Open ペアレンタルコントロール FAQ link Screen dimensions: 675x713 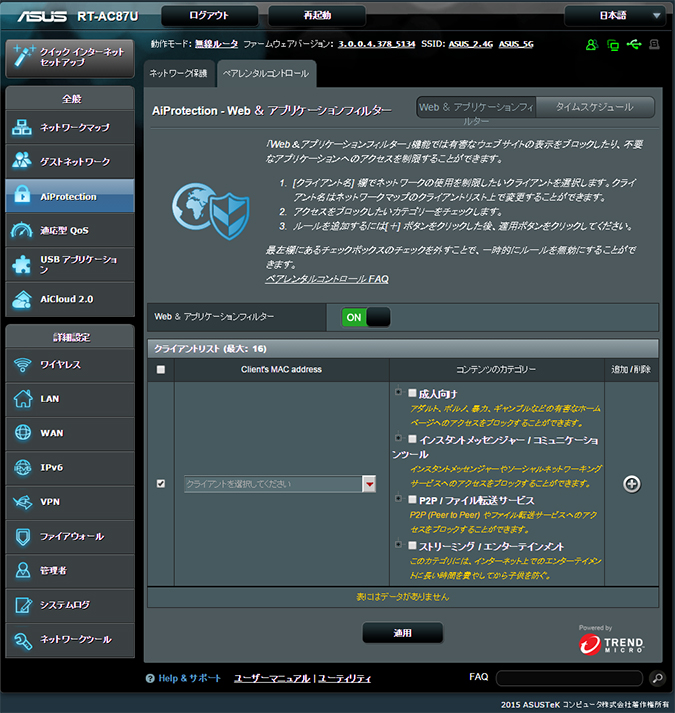point(327,279)
